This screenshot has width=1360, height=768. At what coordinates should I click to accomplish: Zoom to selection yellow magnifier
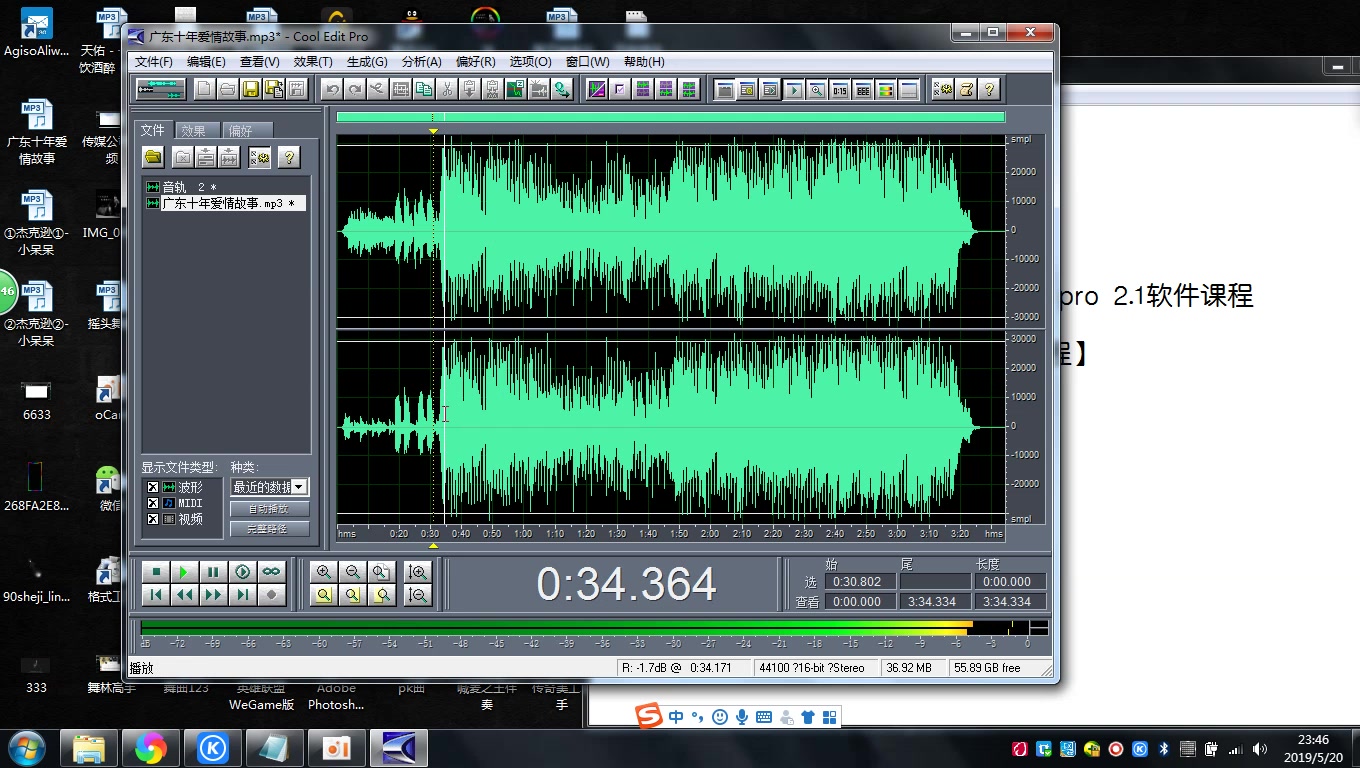pos(323,595)
